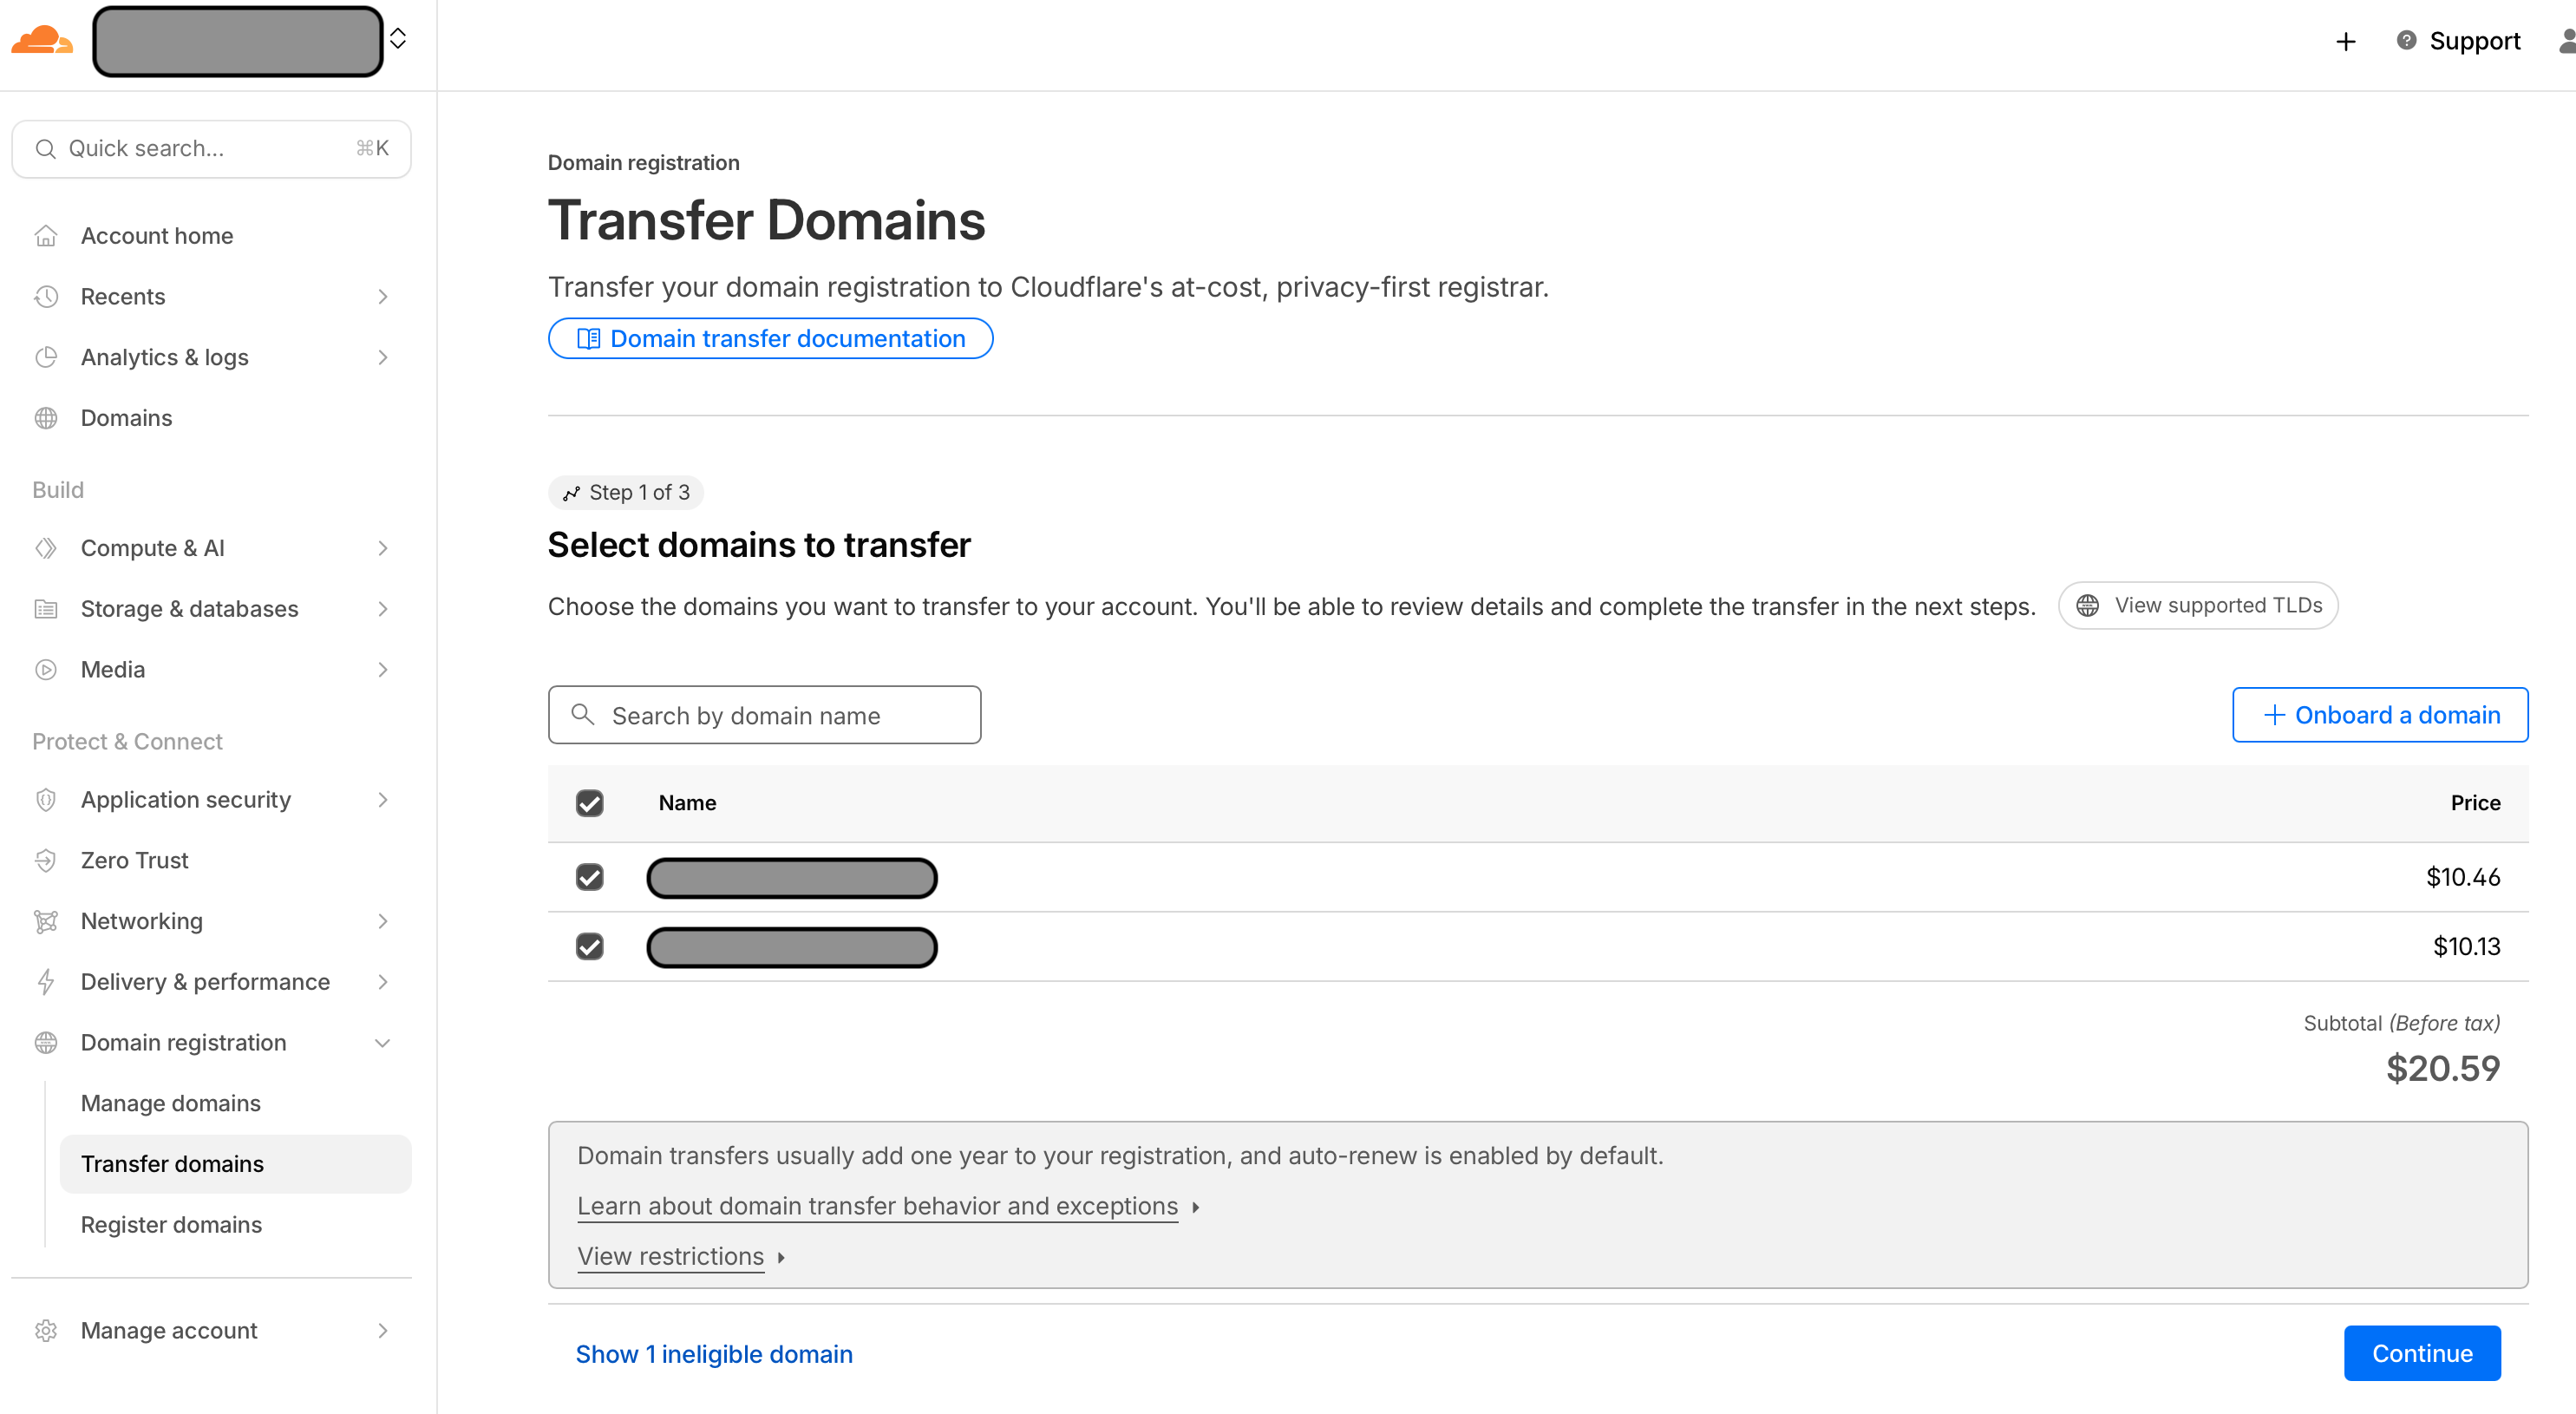Open Domain transfer documentation
This screenshot has height=1414, width=2576.
click(770, 339)
